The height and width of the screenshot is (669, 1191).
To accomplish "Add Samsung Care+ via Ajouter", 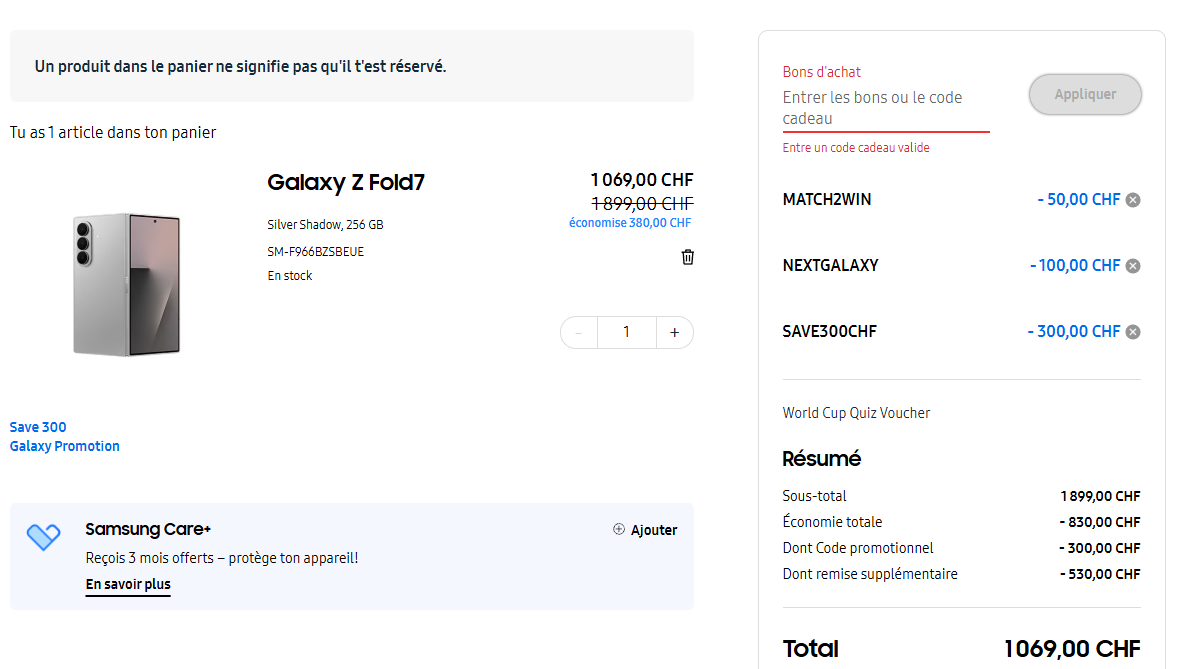I will coord(645,530).
